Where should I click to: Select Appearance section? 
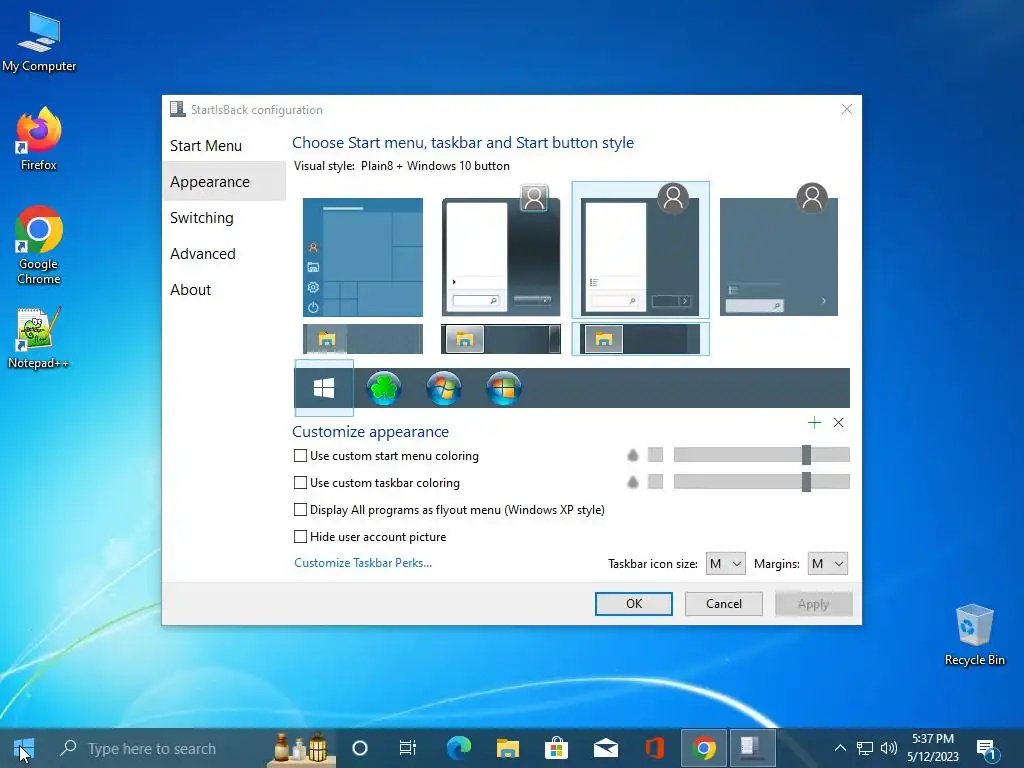point(223,182)
